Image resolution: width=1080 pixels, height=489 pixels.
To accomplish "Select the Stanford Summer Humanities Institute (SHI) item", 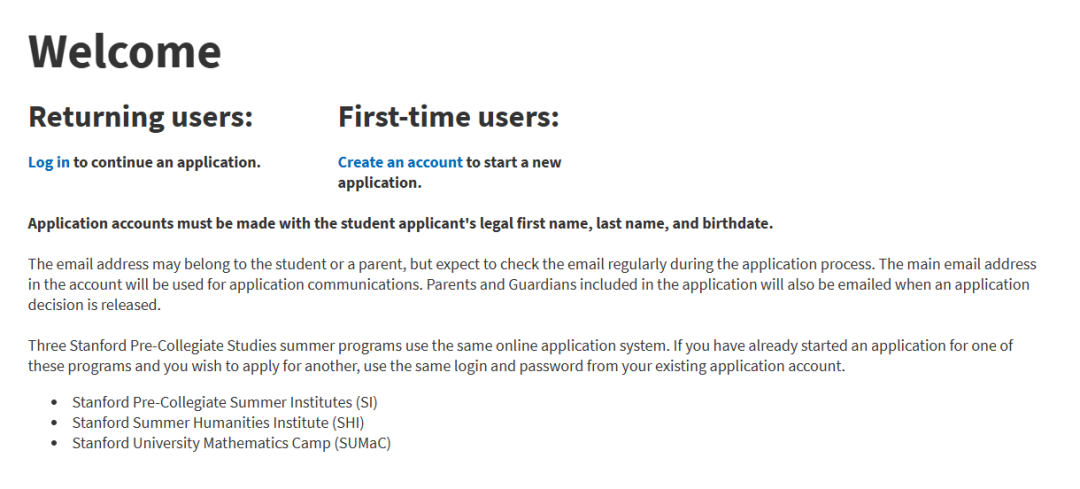I will point(218,422).
